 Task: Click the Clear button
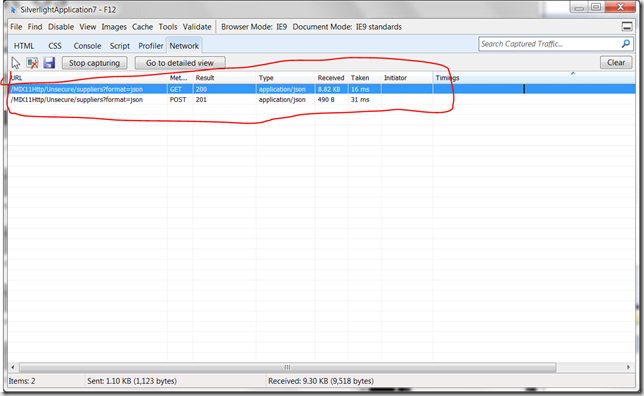616,62
